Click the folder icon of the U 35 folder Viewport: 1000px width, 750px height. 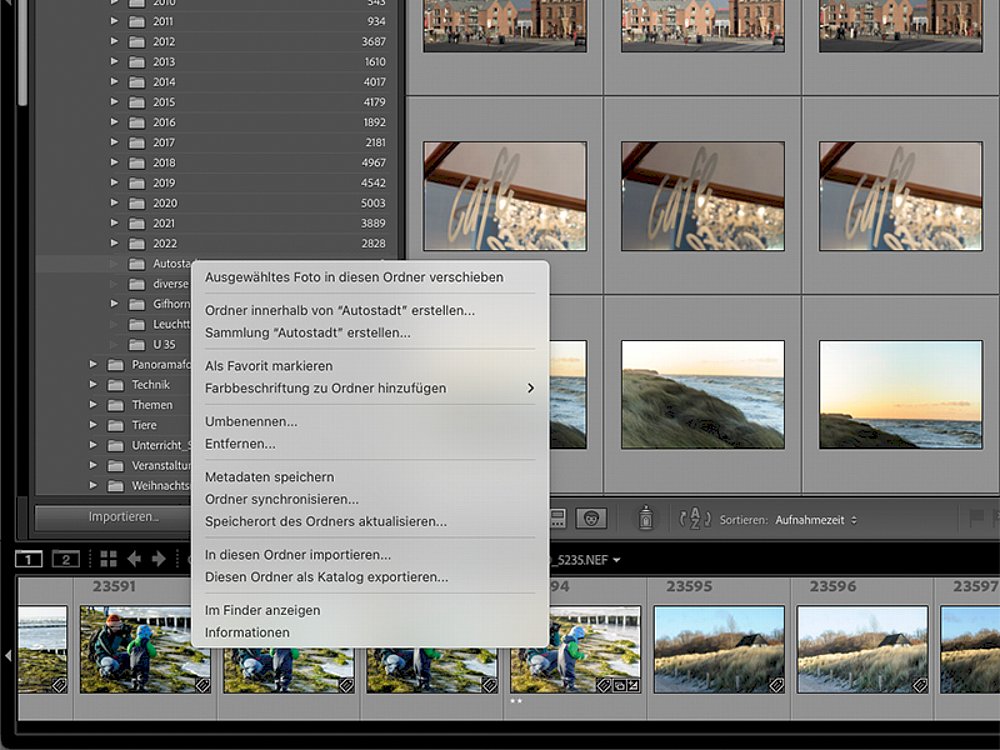(x=136, y=344)
